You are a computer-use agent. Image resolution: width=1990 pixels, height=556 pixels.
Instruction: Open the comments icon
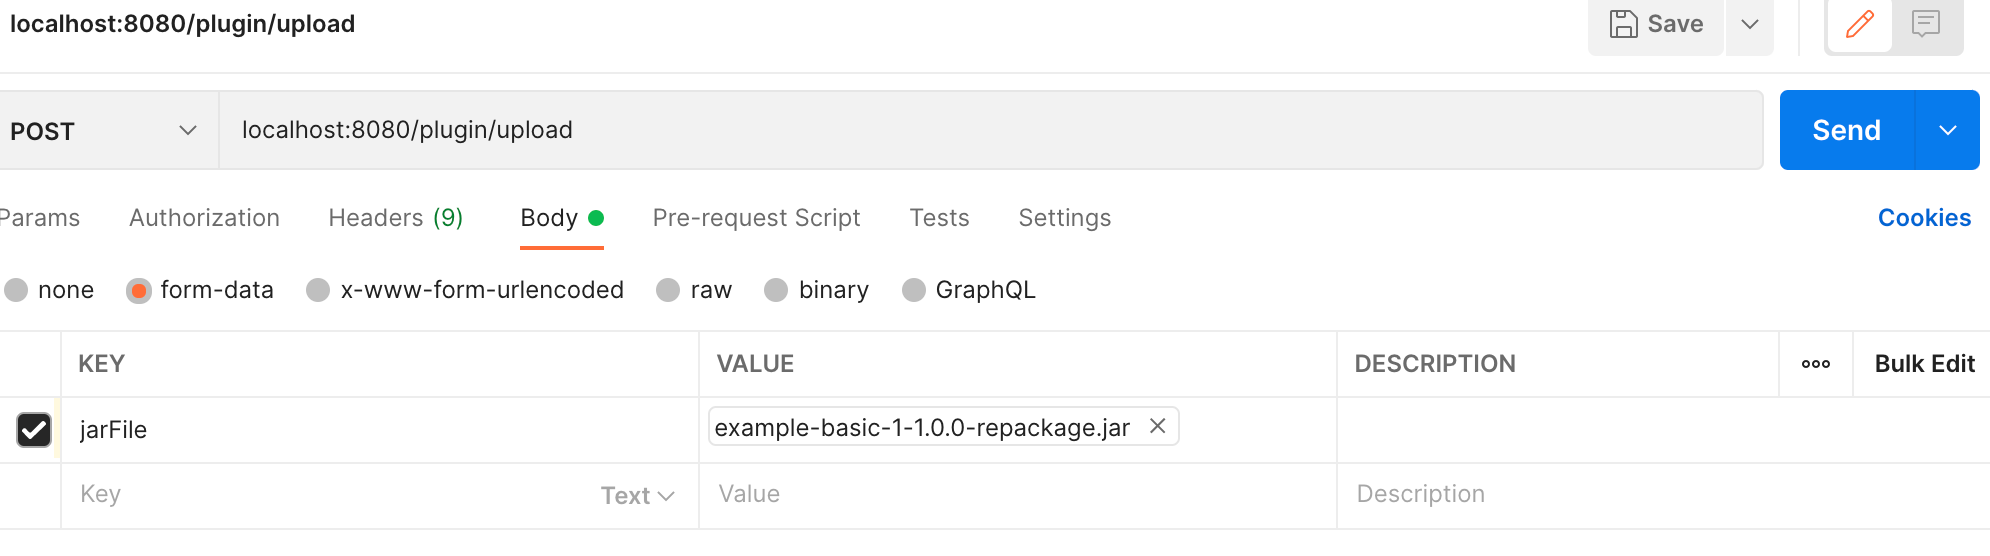point(1925,24)
